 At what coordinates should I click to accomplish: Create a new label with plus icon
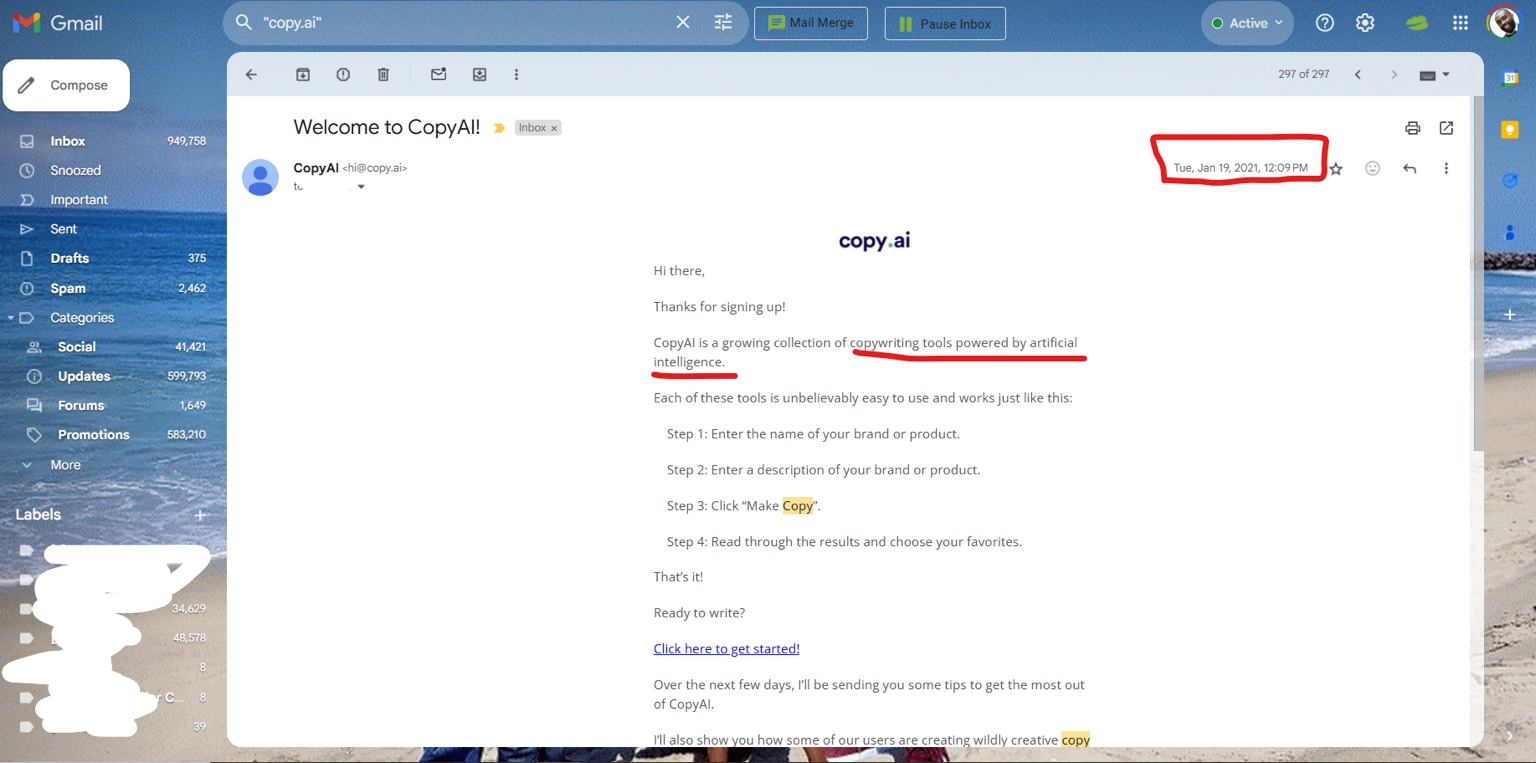200,515
